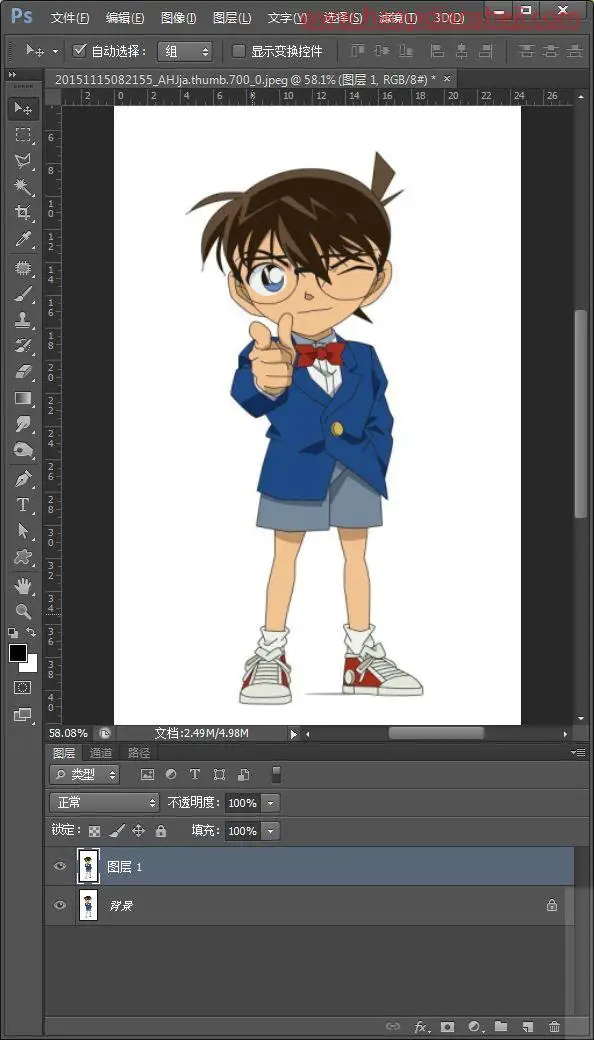Create a new layer
594x1040 pixels.
[x=528, y=1027]
